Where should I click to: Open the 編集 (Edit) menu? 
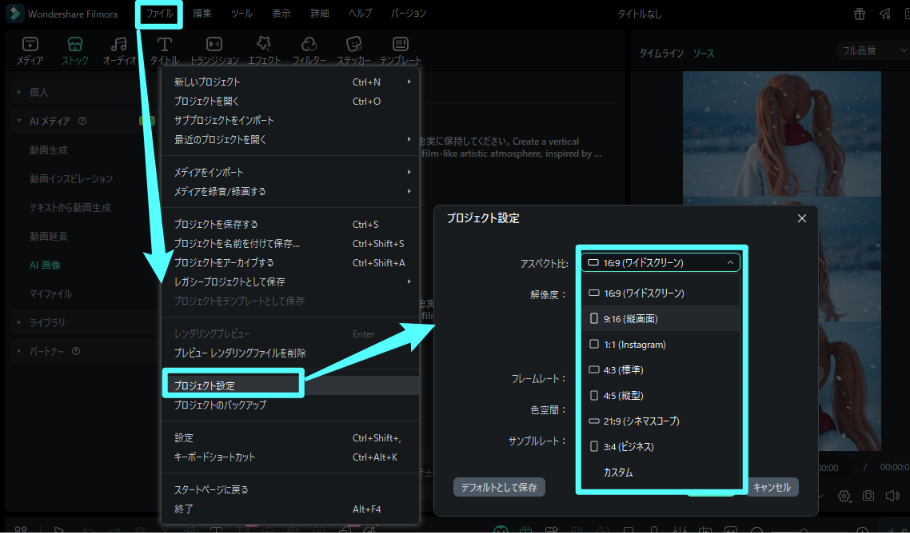(202, 14)
